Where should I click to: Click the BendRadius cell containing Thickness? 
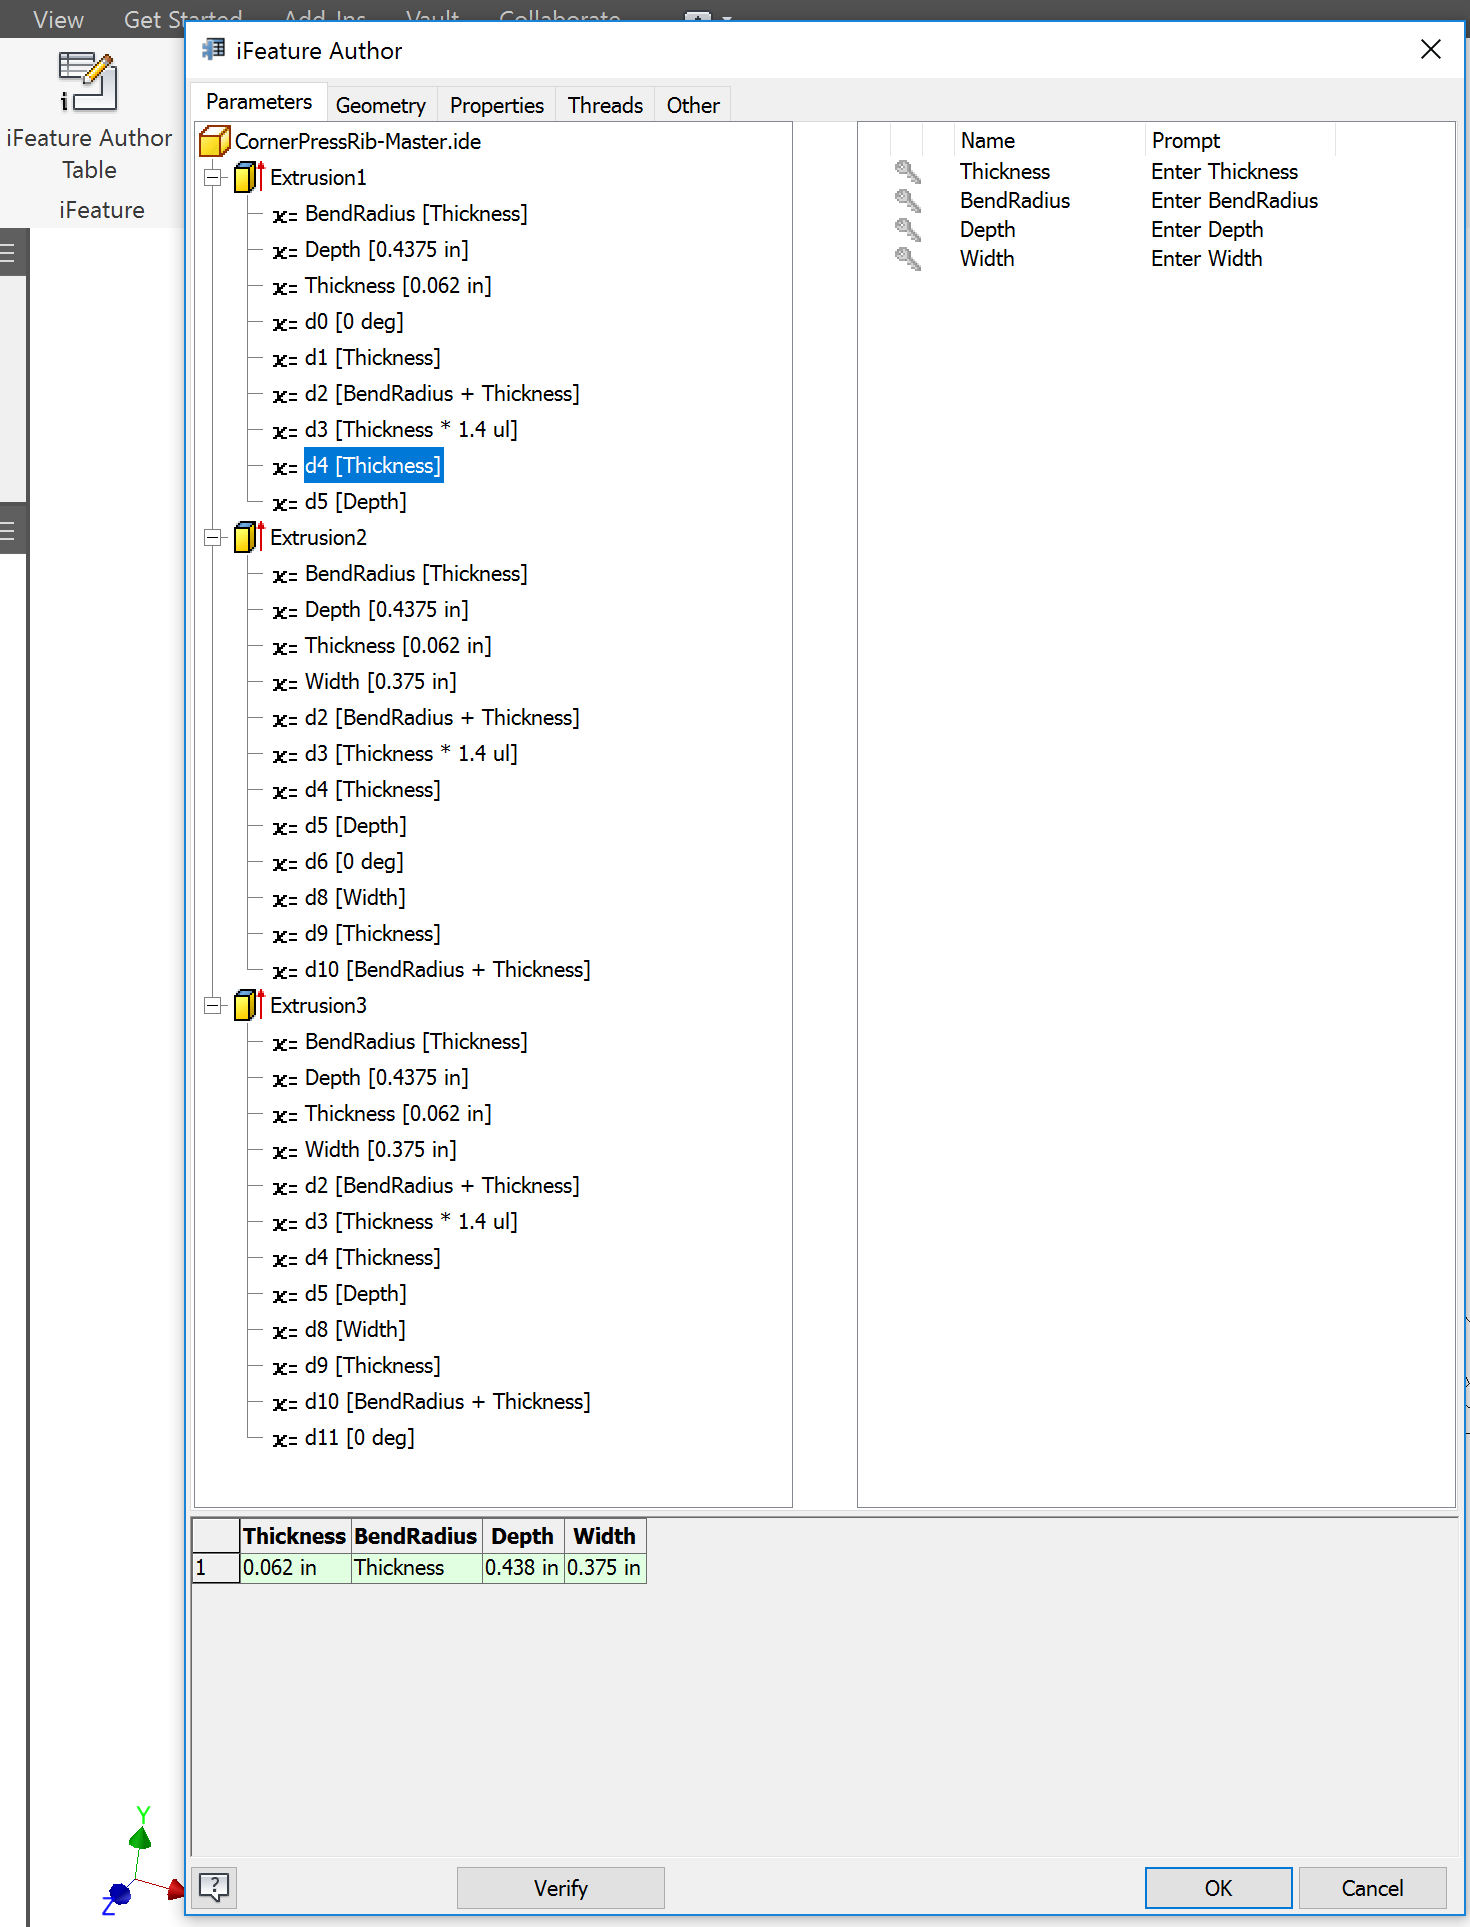click(x=416, y=1568)
